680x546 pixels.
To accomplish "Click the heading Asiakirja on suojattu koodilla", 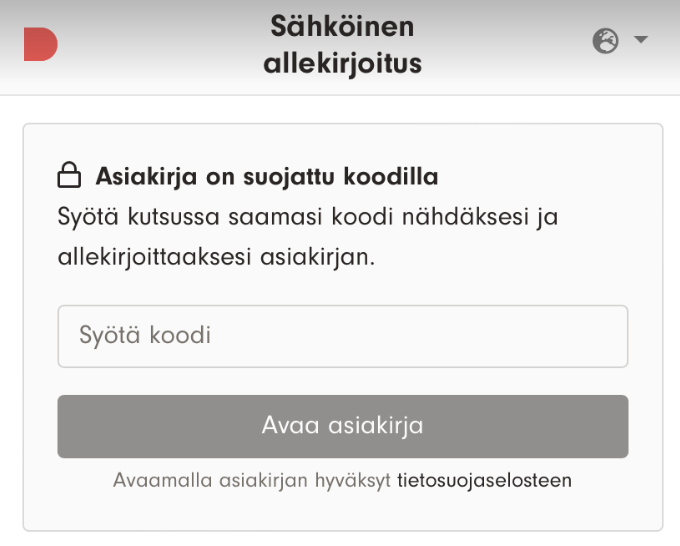I will (267, 177).
